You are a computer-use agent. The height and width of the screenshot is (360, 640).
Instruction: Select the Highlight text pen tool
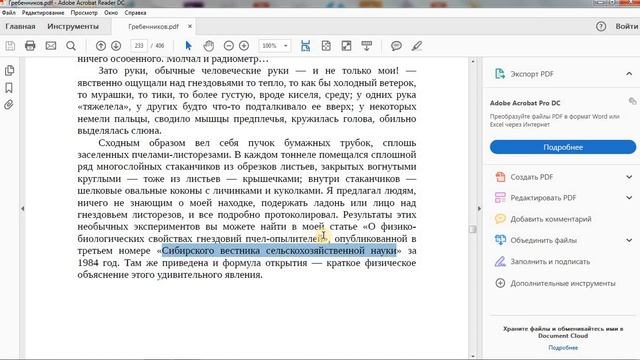(417, 46)
